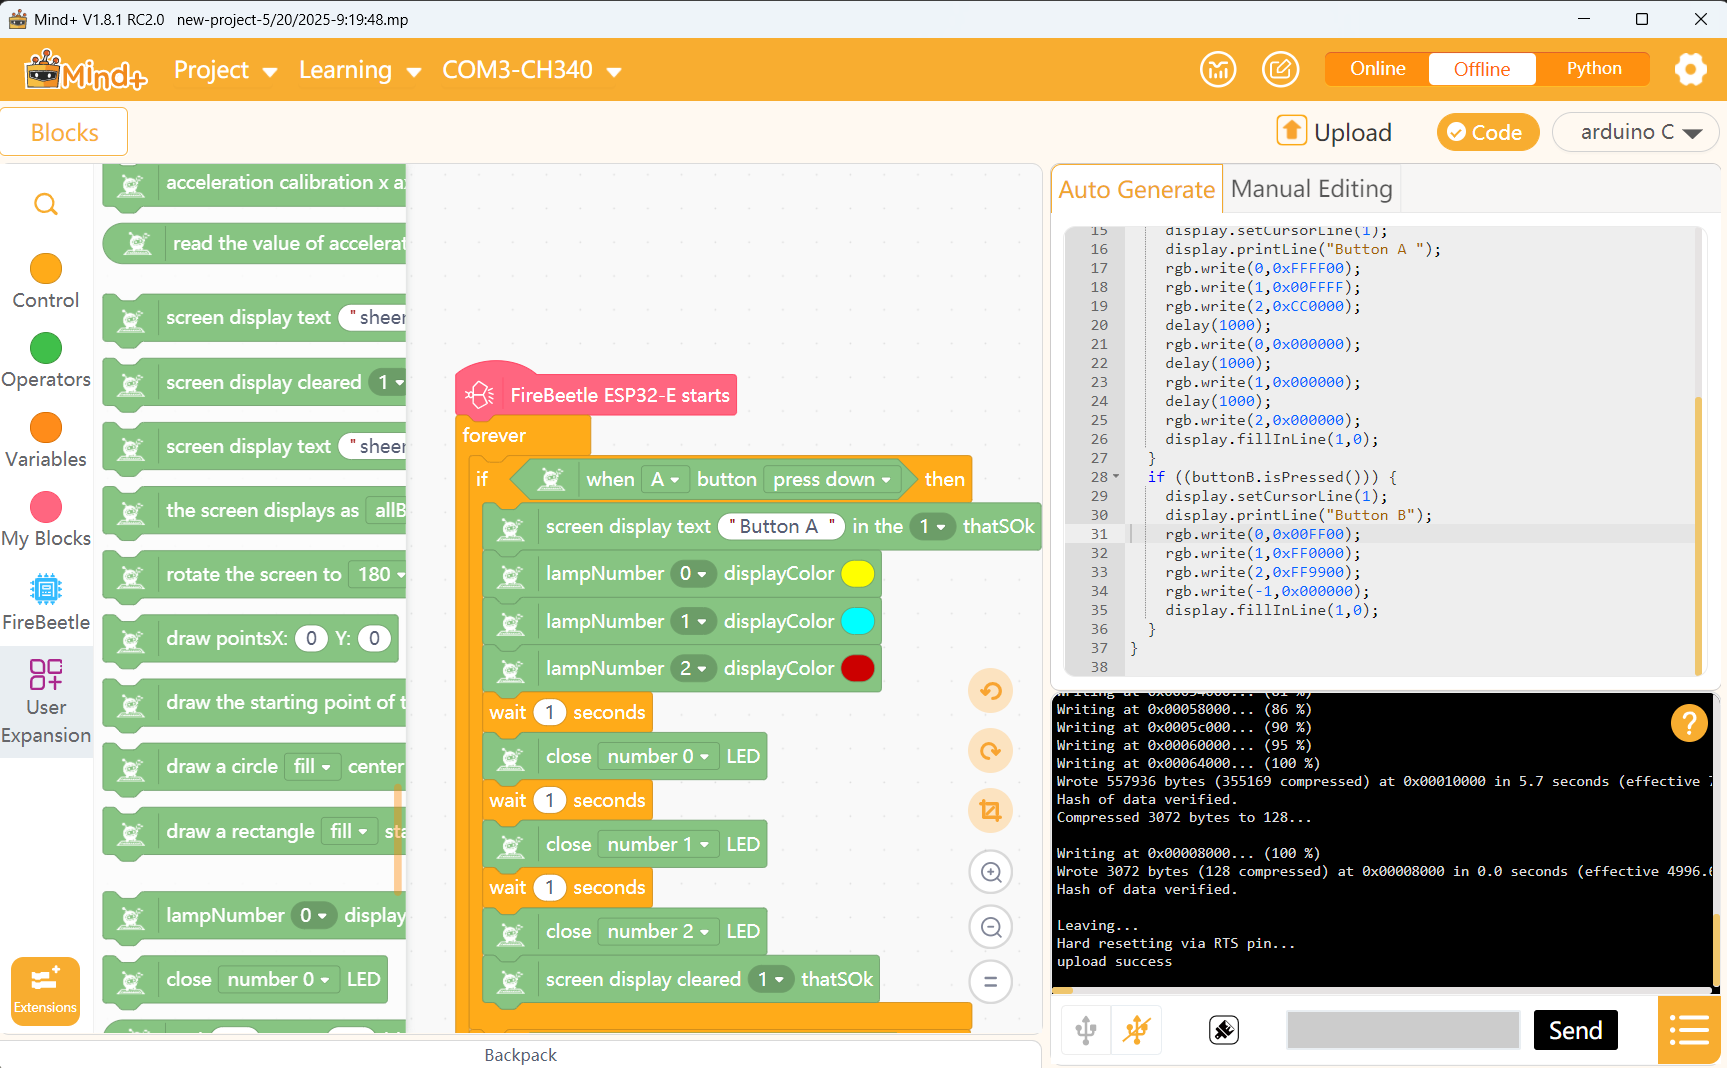Click the Send button in serial panel
Image resolution: width=1727 pixels, height=1068 pixels.
pos(1575,1030)
